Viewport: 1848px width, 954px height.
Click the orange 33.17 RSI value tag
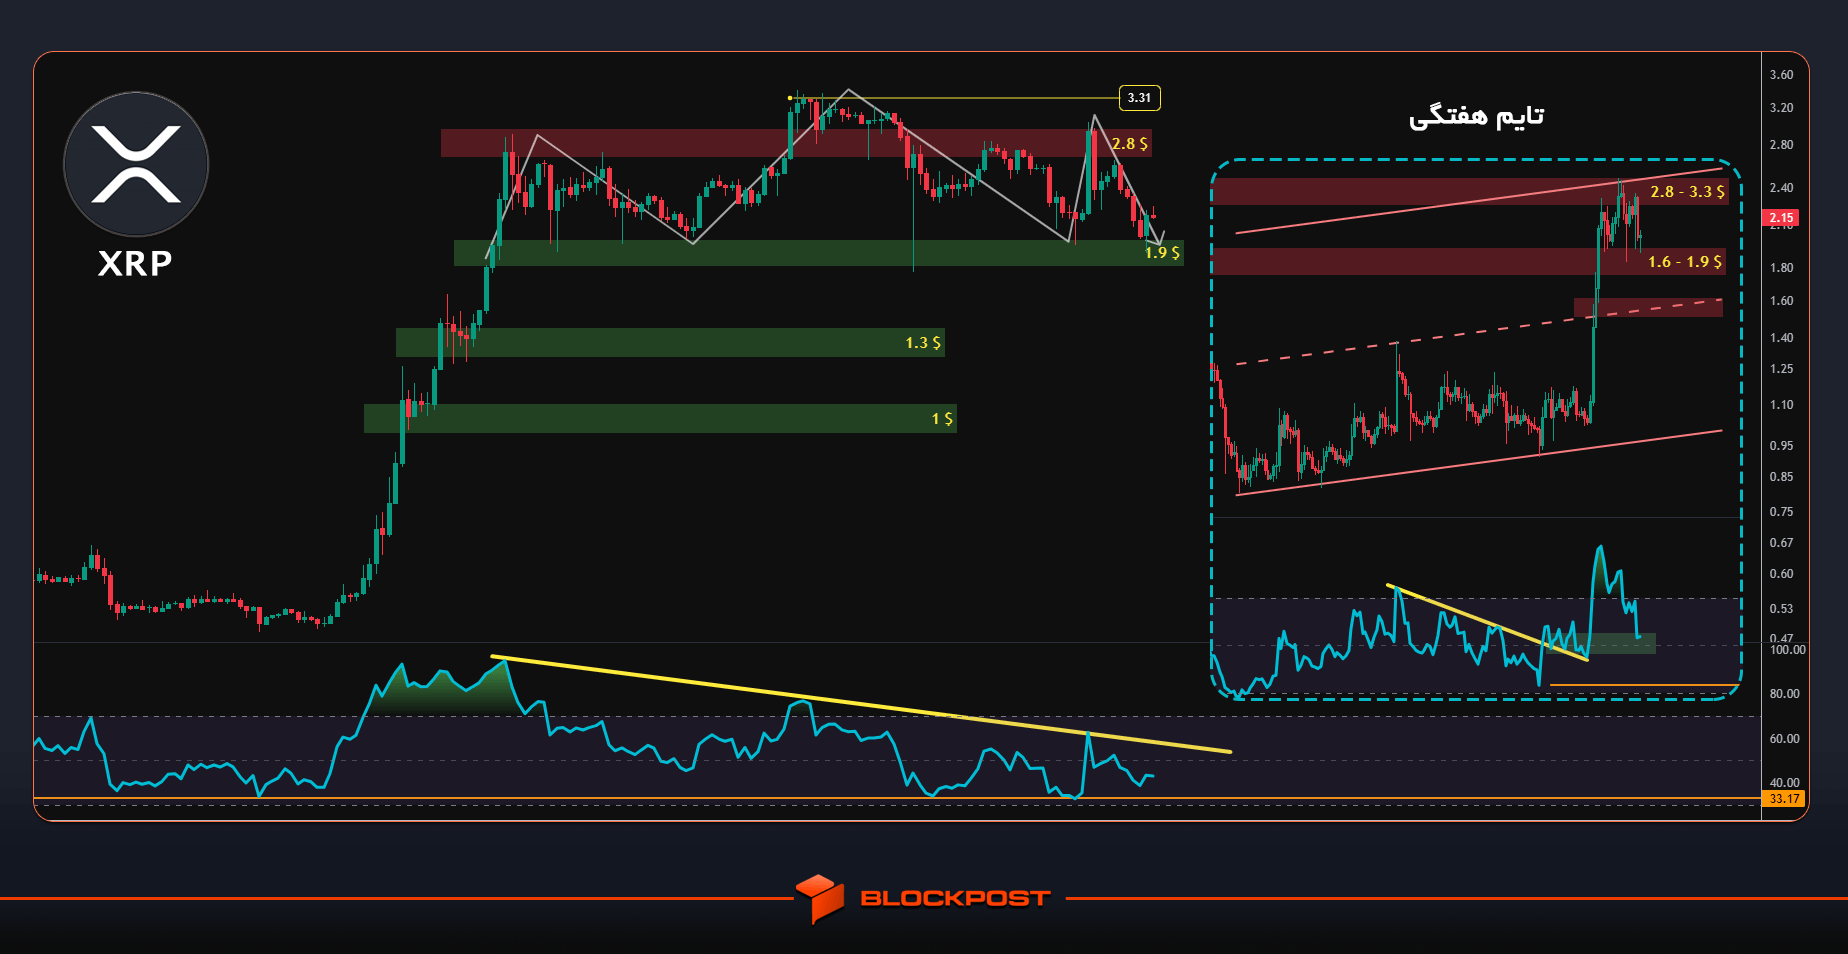pos(1784,799)
